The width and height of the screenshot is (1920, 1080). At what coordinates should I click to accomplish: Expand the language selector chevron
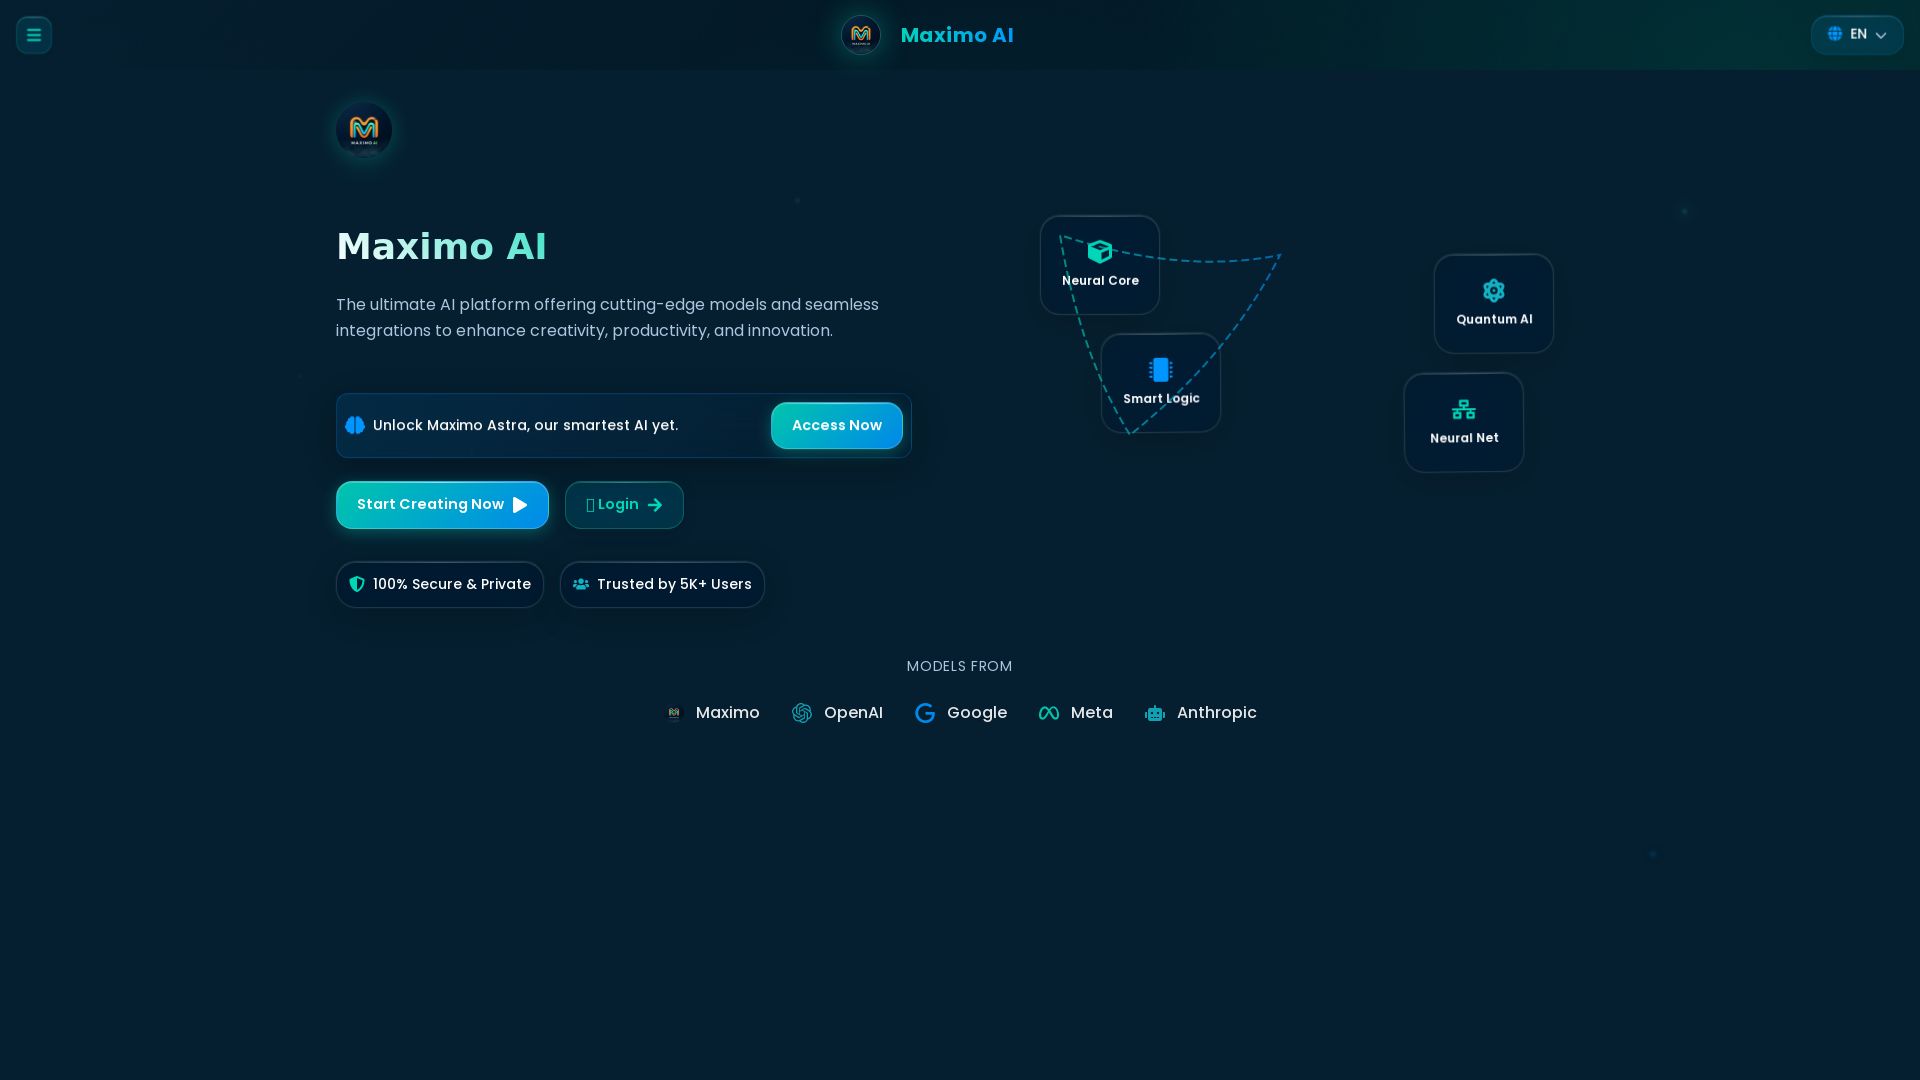pos(1881,35)
